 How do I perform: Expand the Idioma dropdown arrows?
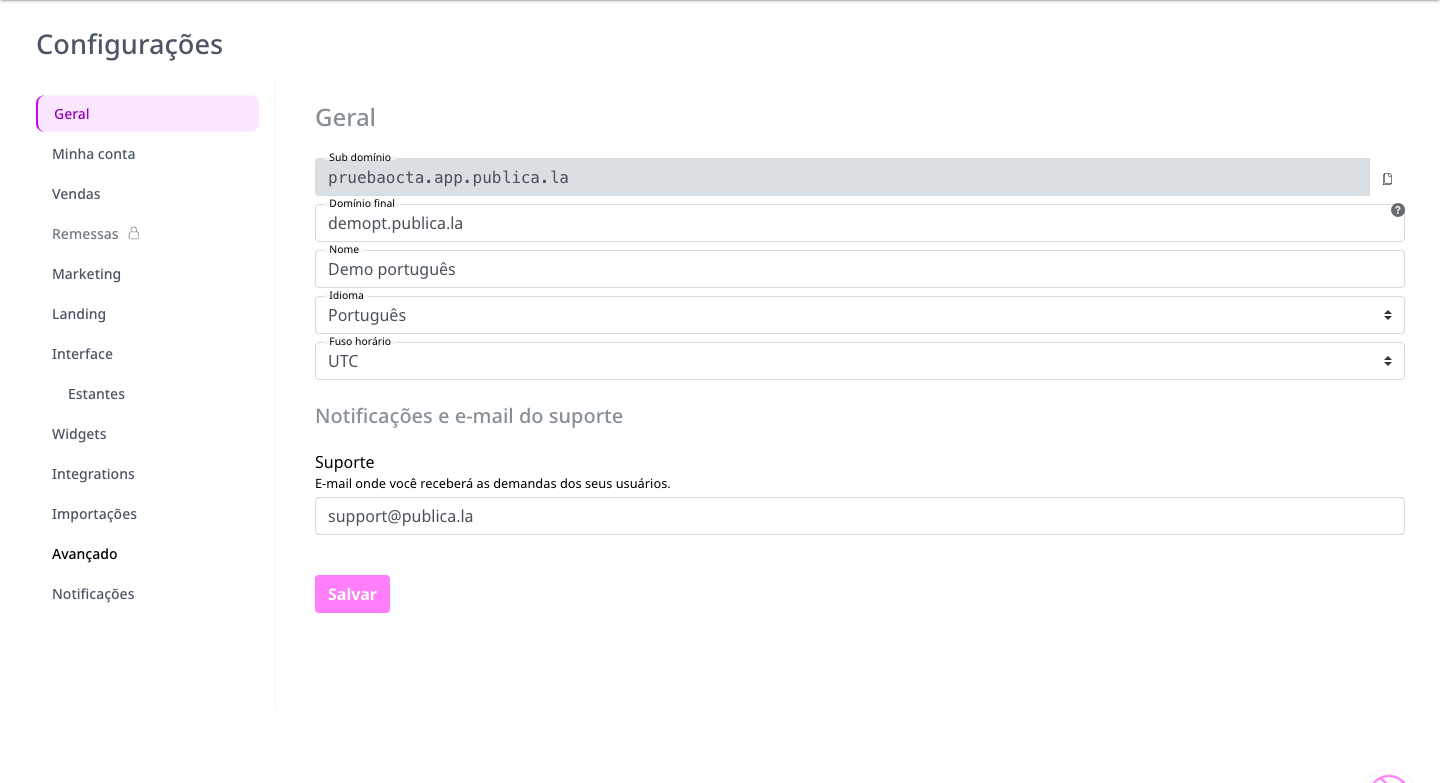[x=1388, y=315]
